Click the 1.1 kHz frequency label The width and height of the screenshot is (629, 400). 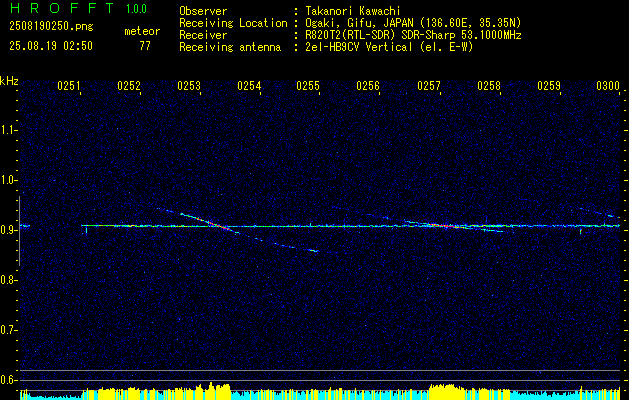tap(7, 130)
